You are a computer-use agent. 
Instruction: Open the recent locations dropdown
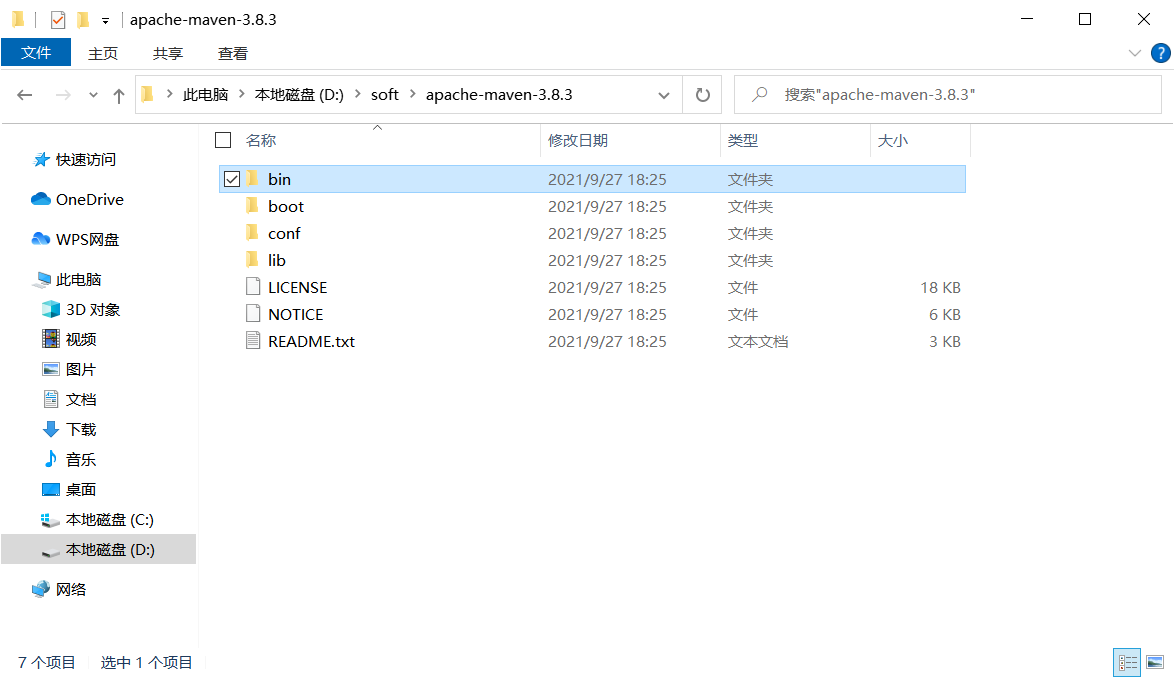(93, 95)
